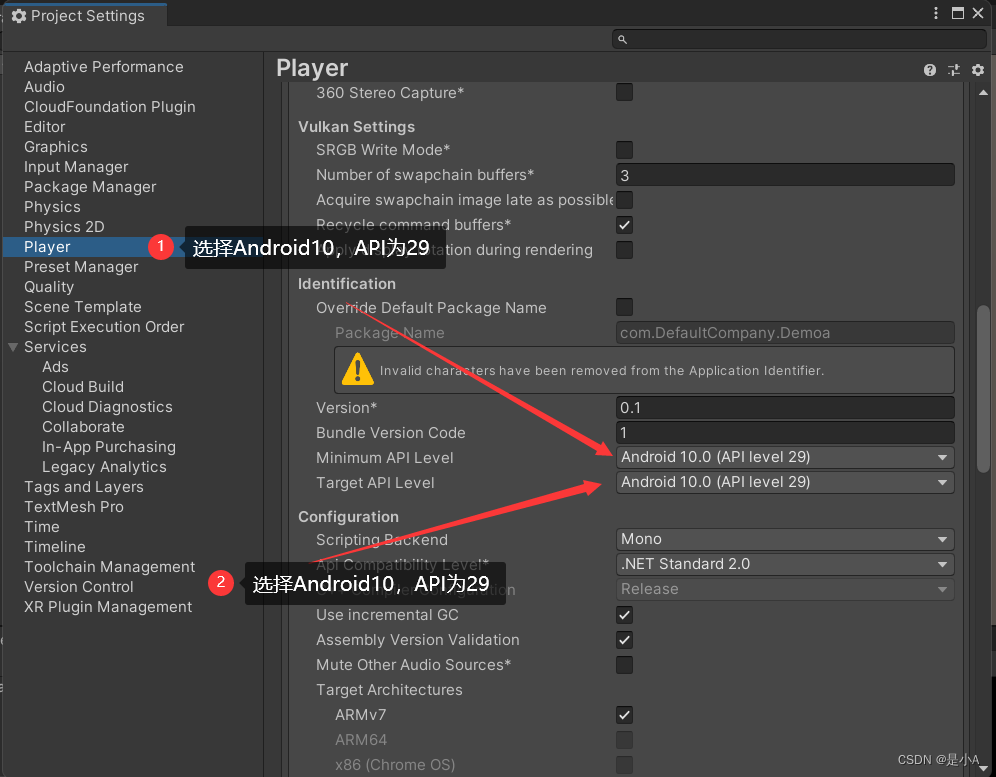Open Scene Template settings
This screenshot has height=777, width=996.
coord(83,307)
